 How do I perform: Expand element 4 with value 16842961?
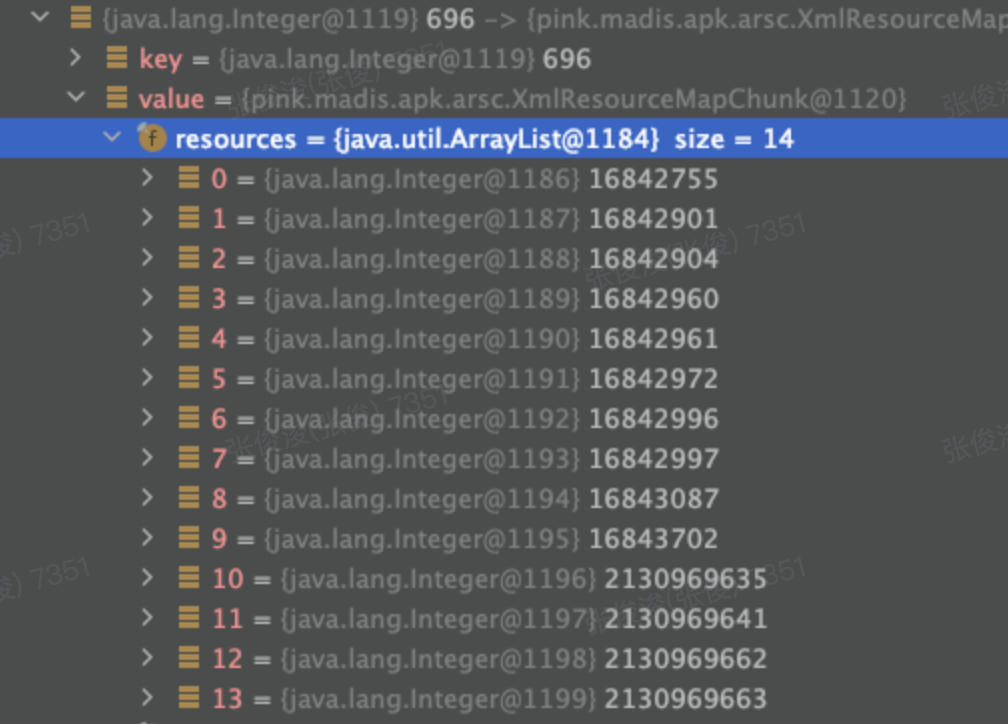[x=147, y=338]
